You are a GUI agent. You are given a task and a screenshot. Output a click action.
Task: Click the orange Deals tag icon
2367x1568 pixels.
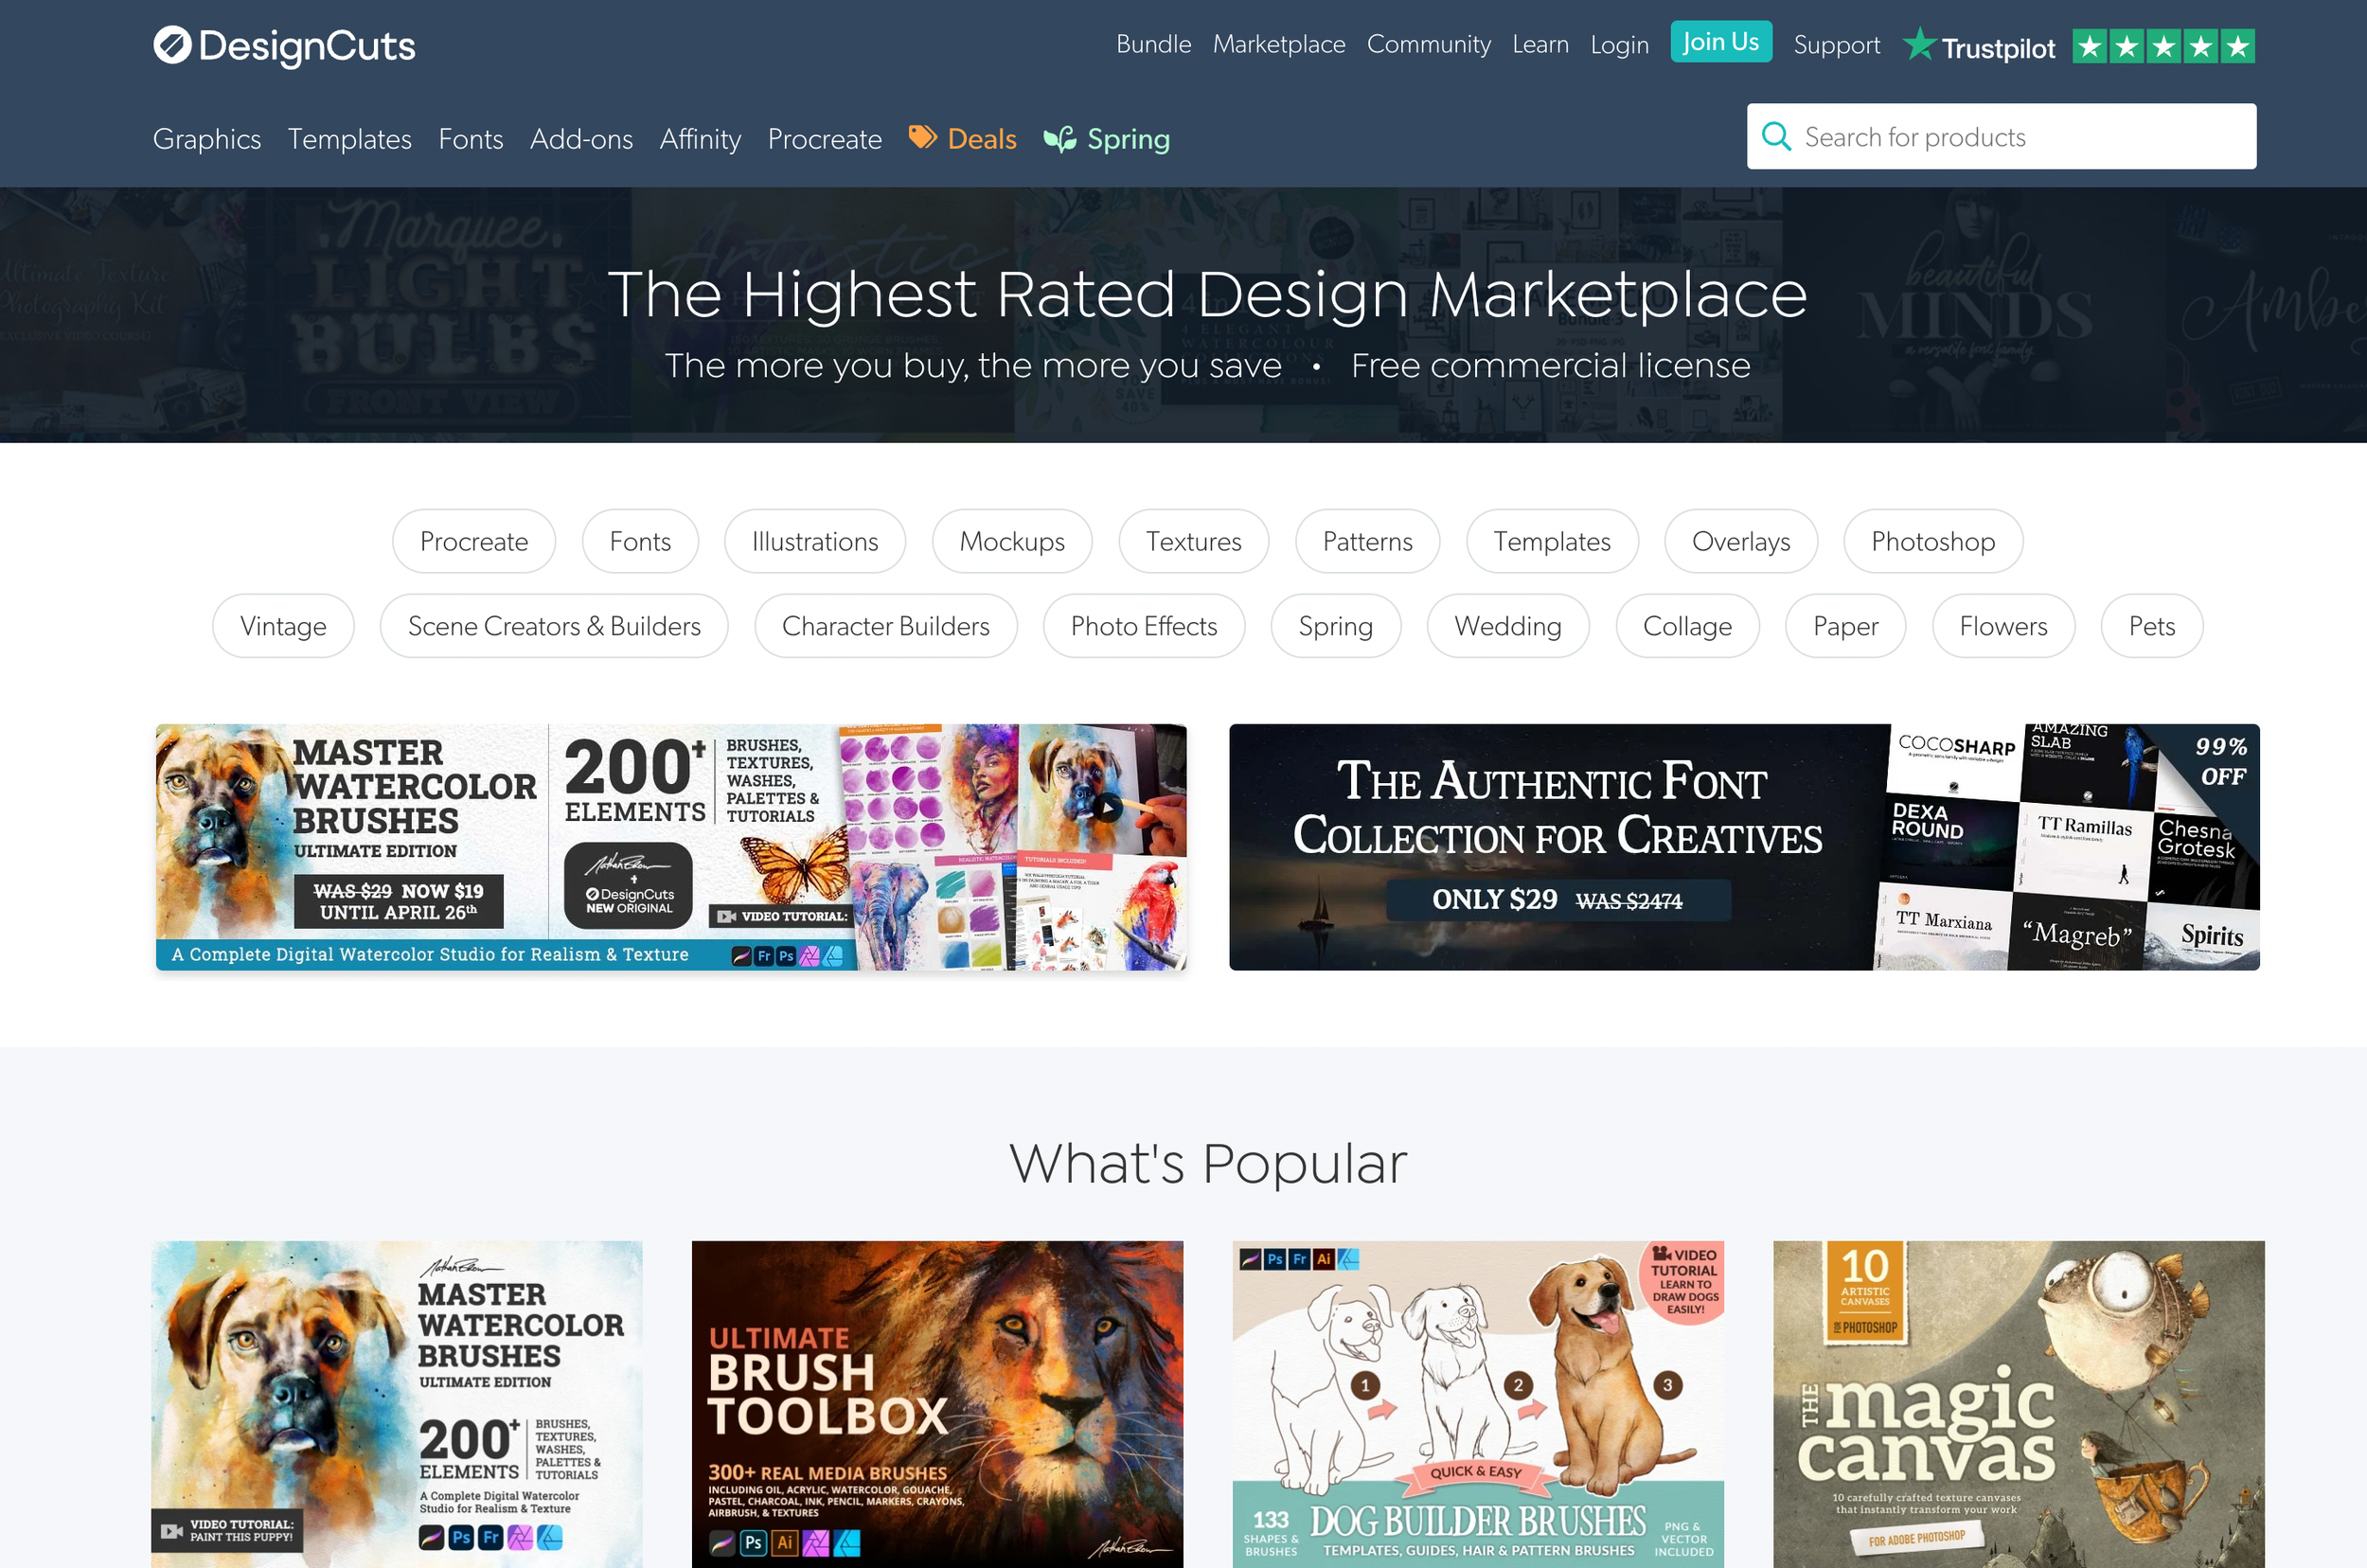922,137
